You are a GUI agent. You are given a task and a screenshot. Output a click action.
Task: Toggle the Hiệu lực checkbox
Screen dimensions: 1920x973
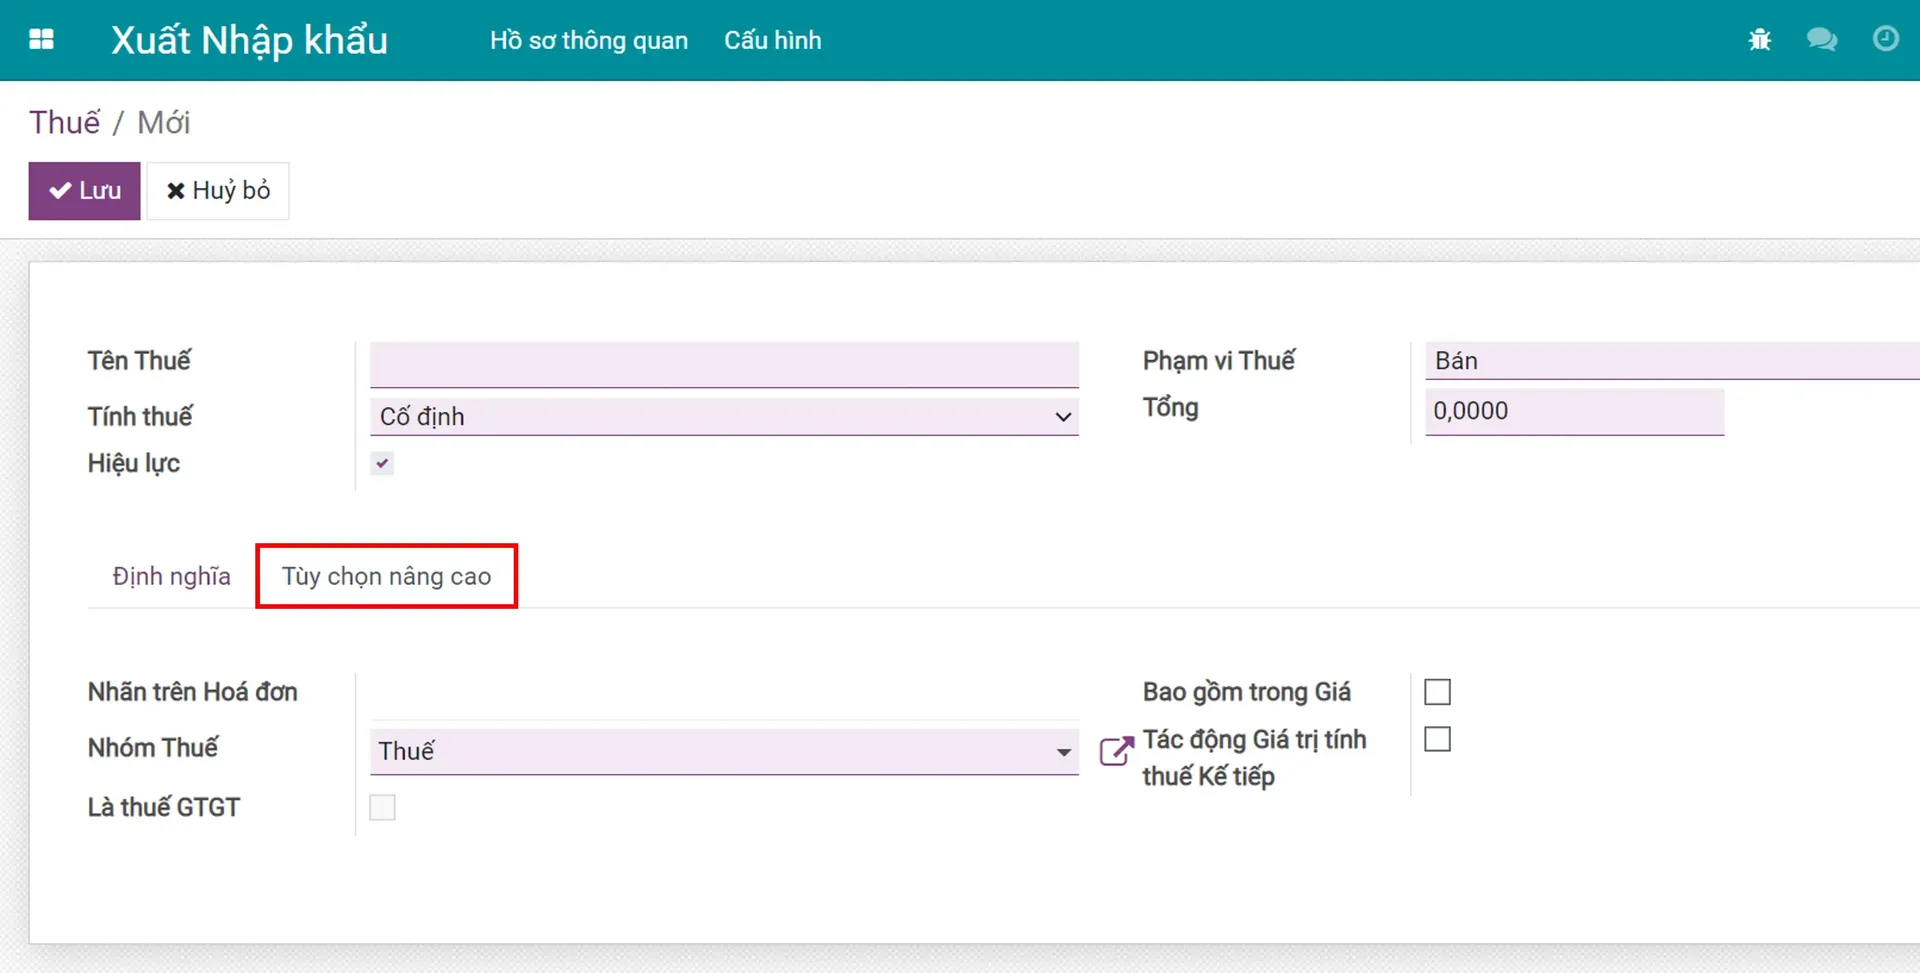(382, 463)
